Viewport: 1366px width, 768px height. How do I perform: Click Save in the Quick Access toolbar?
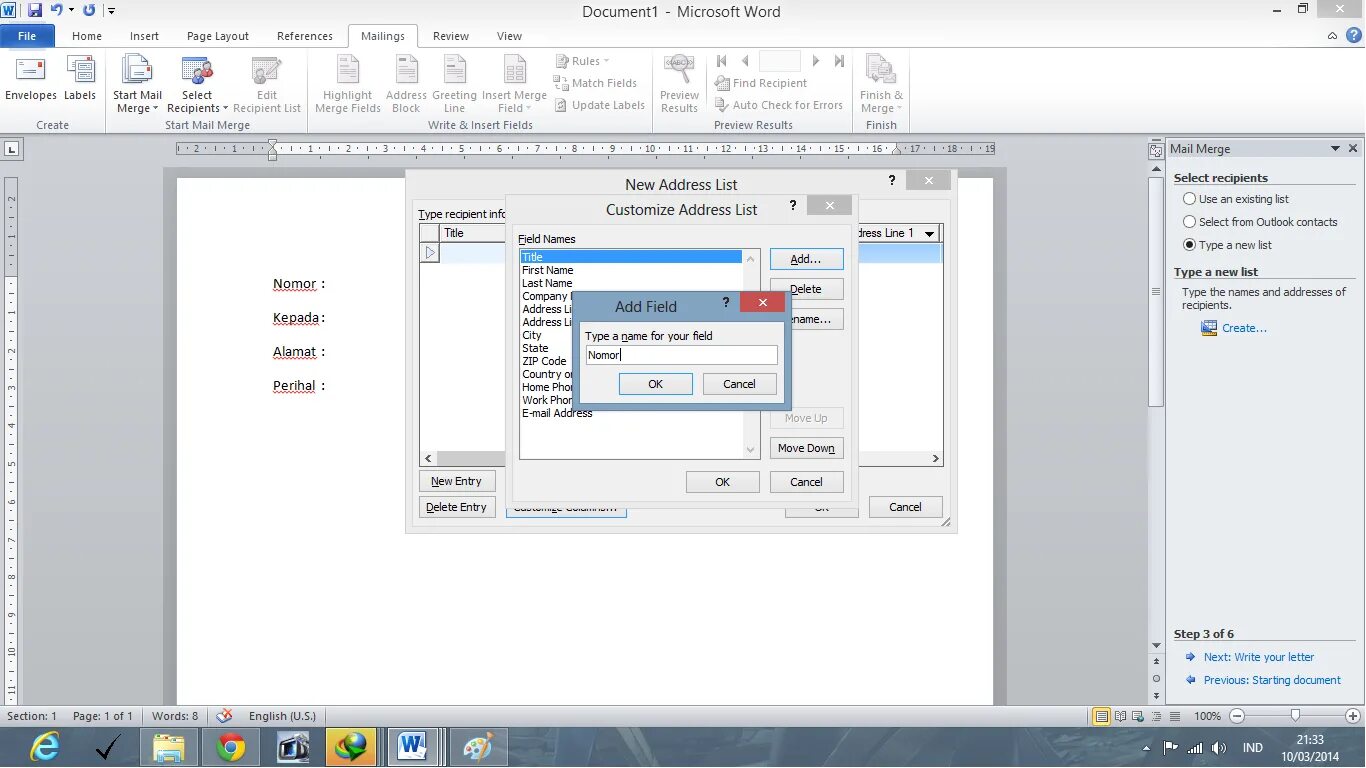(x=35, y=11)
